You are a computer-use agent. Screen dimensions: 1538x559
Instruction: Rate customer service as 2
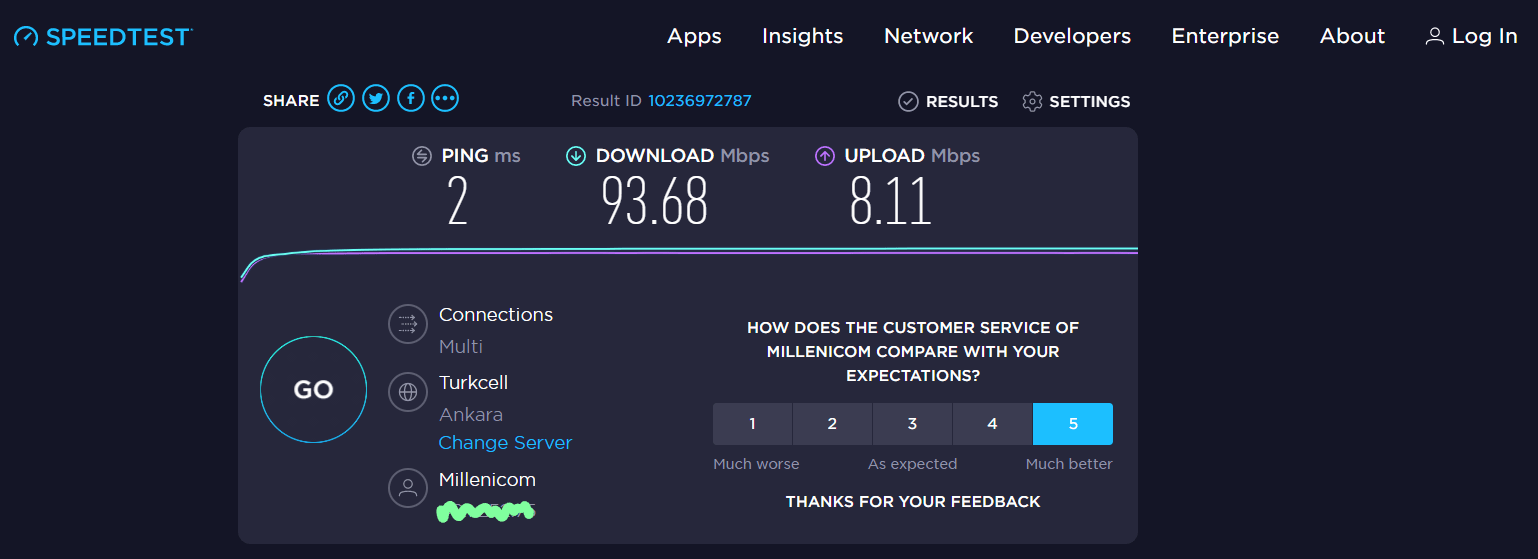click(x=832, y=424)
